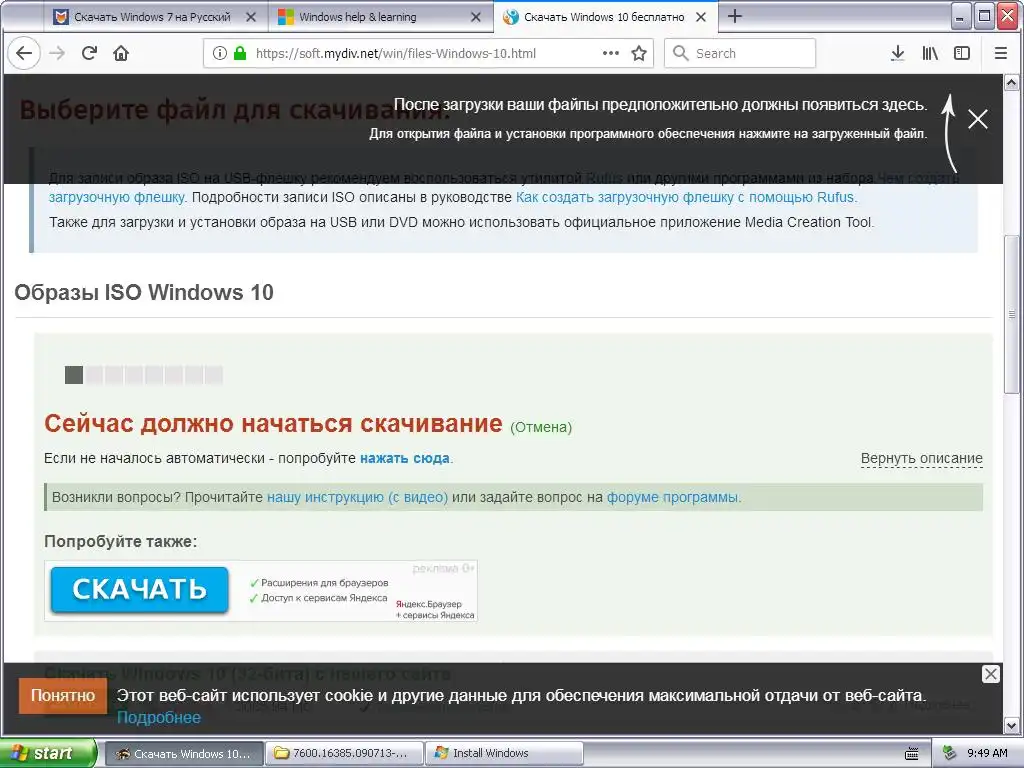
Task: Open the Library bookmarks icon
Action: tap(930, 54)
